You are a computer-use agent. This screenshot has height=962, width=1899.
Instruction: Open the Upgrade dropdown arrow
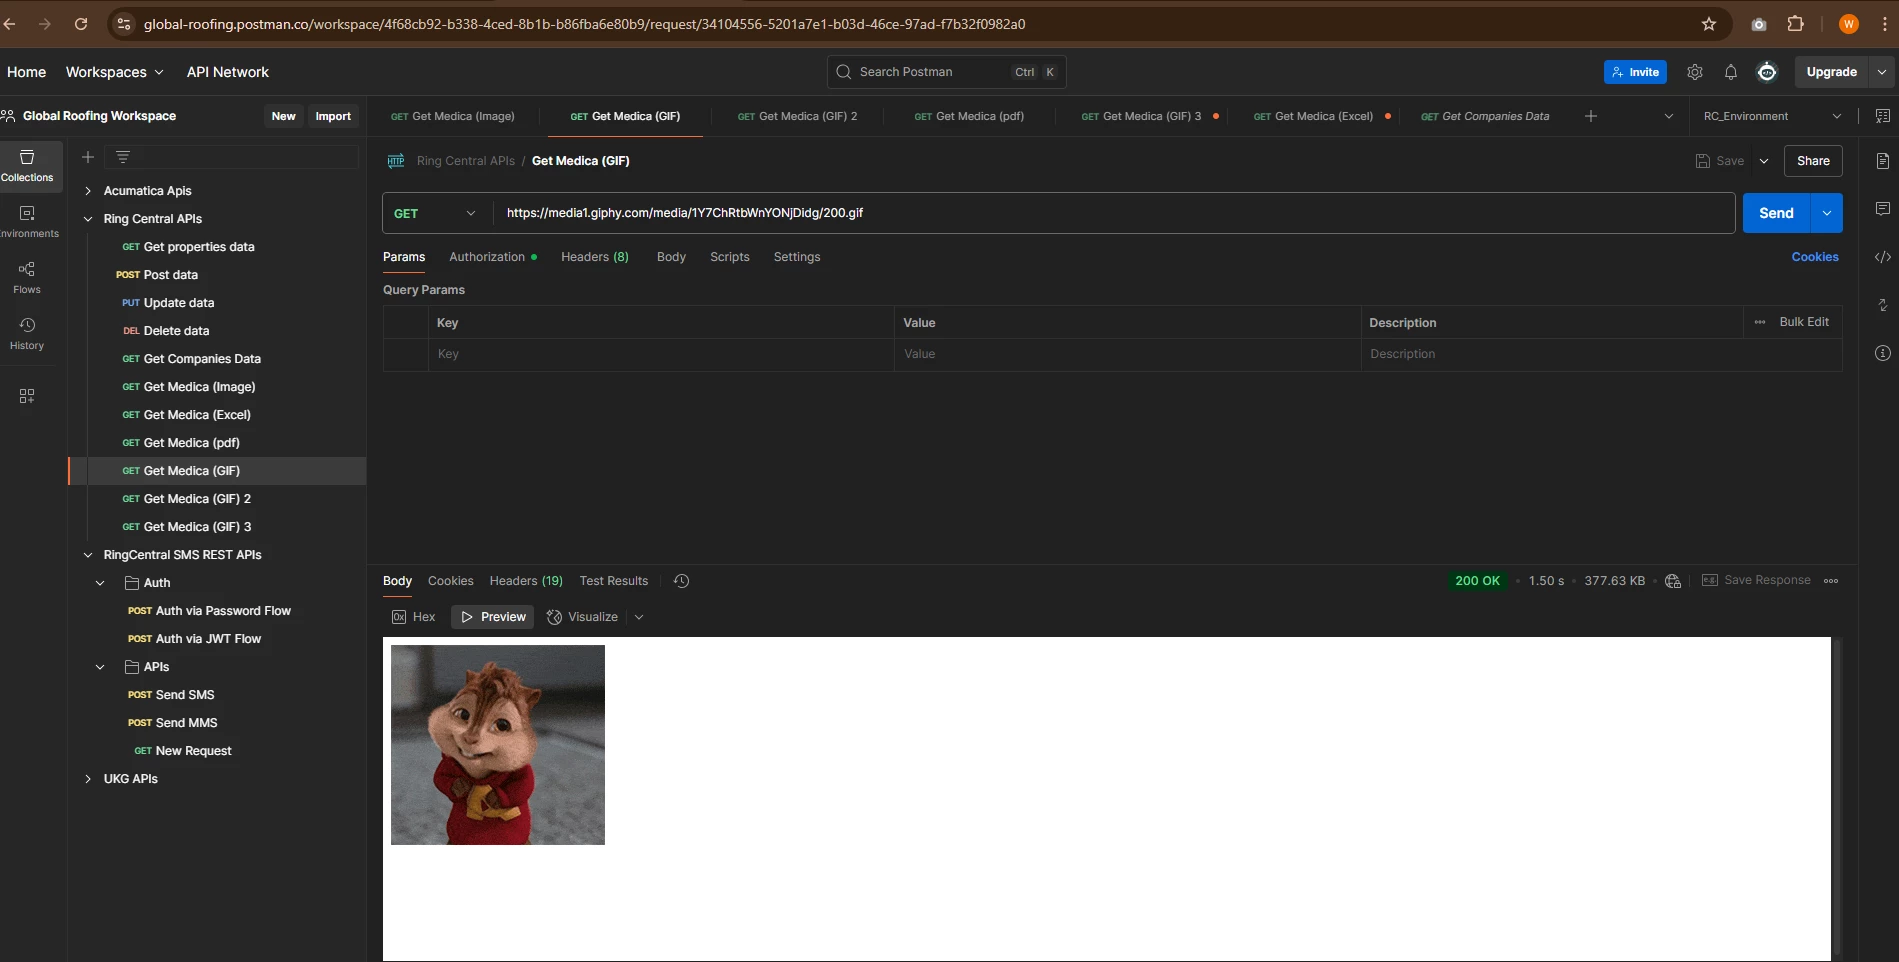pos(1882,72)
